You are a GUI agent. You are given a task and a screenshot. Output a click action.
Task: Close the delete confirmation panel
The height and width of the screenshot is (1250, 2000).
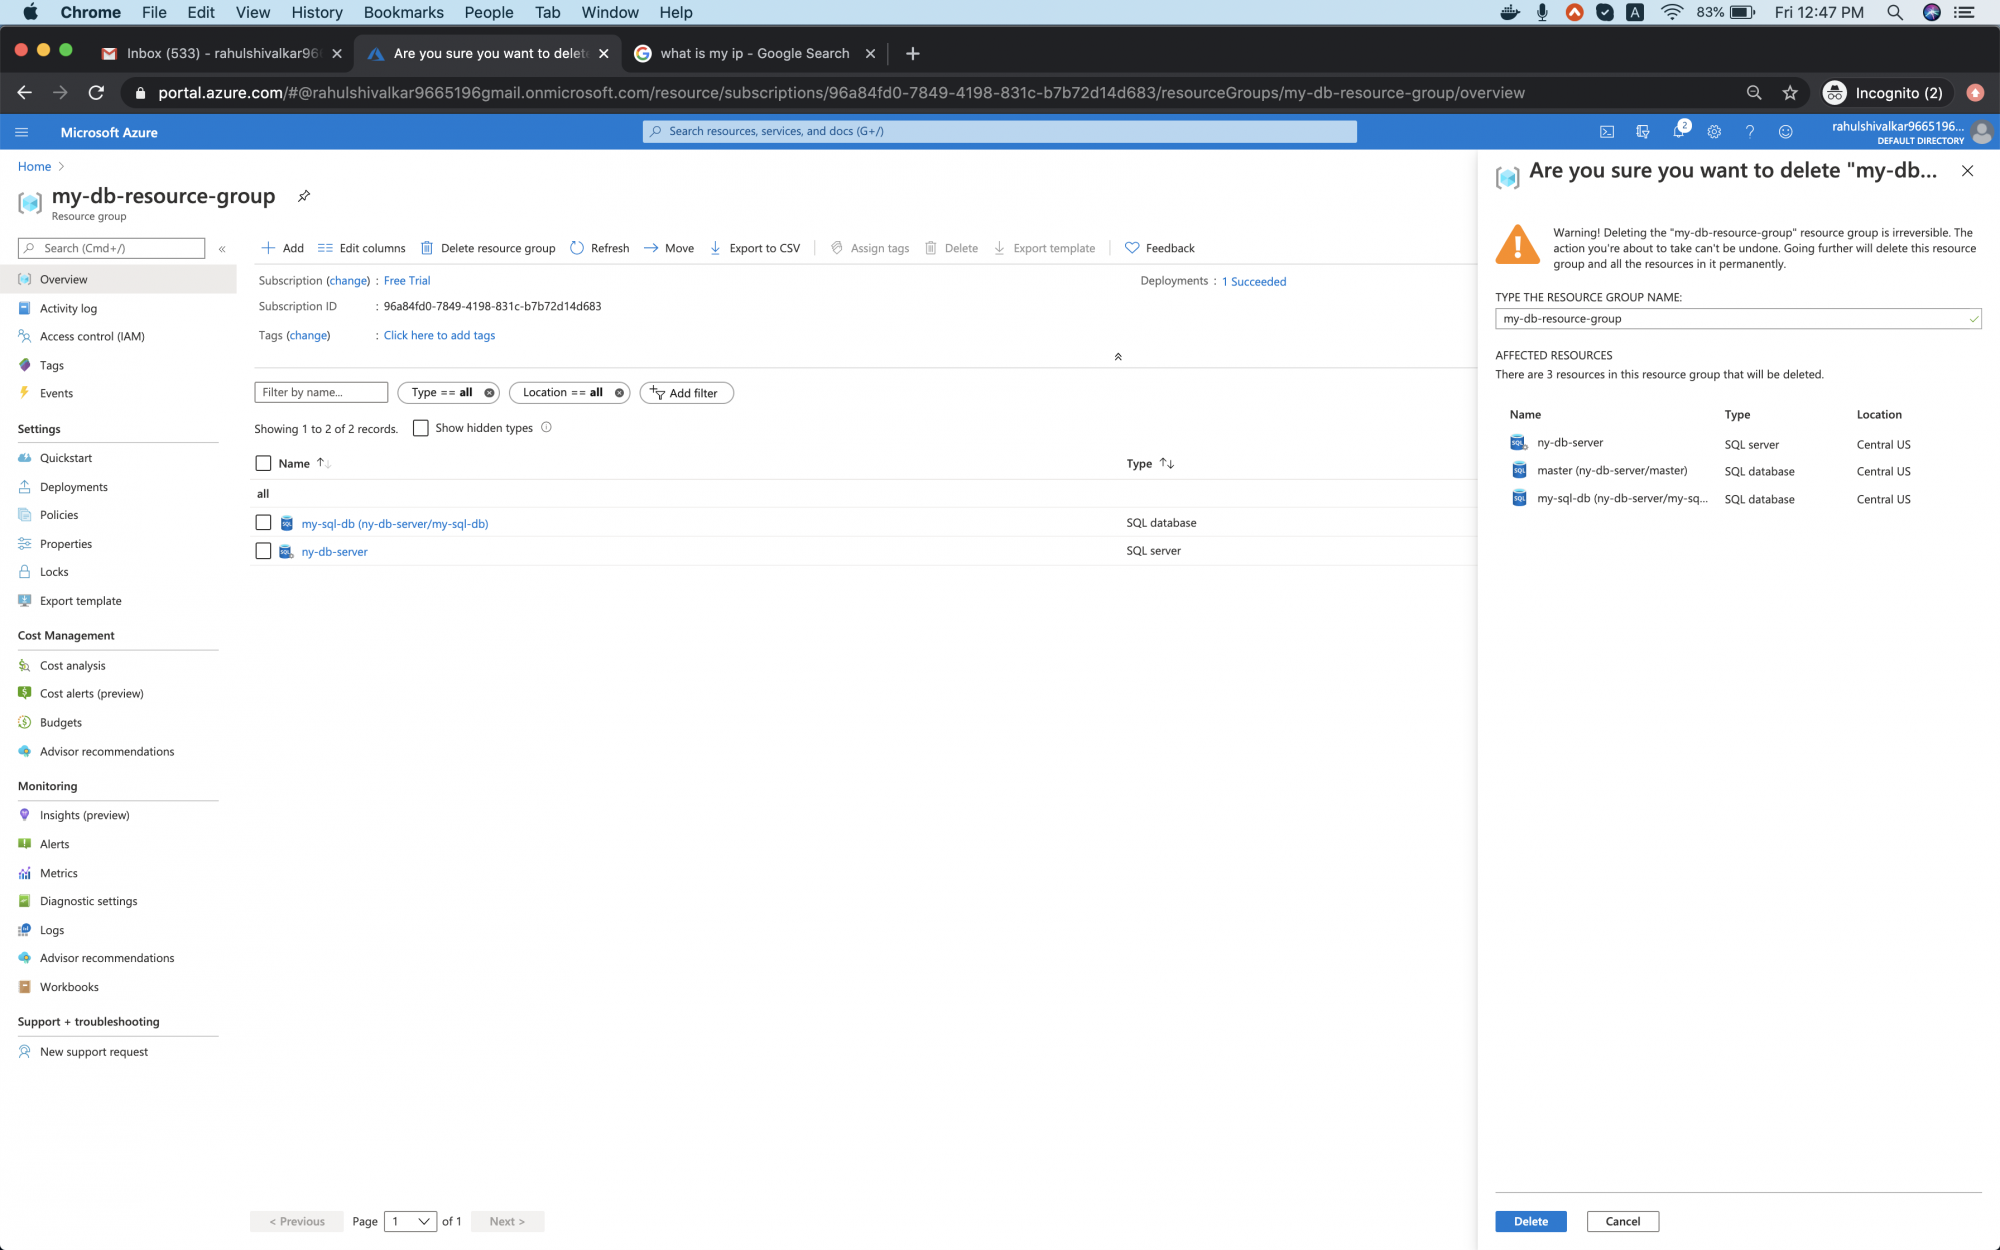[x=1967, y=171]
